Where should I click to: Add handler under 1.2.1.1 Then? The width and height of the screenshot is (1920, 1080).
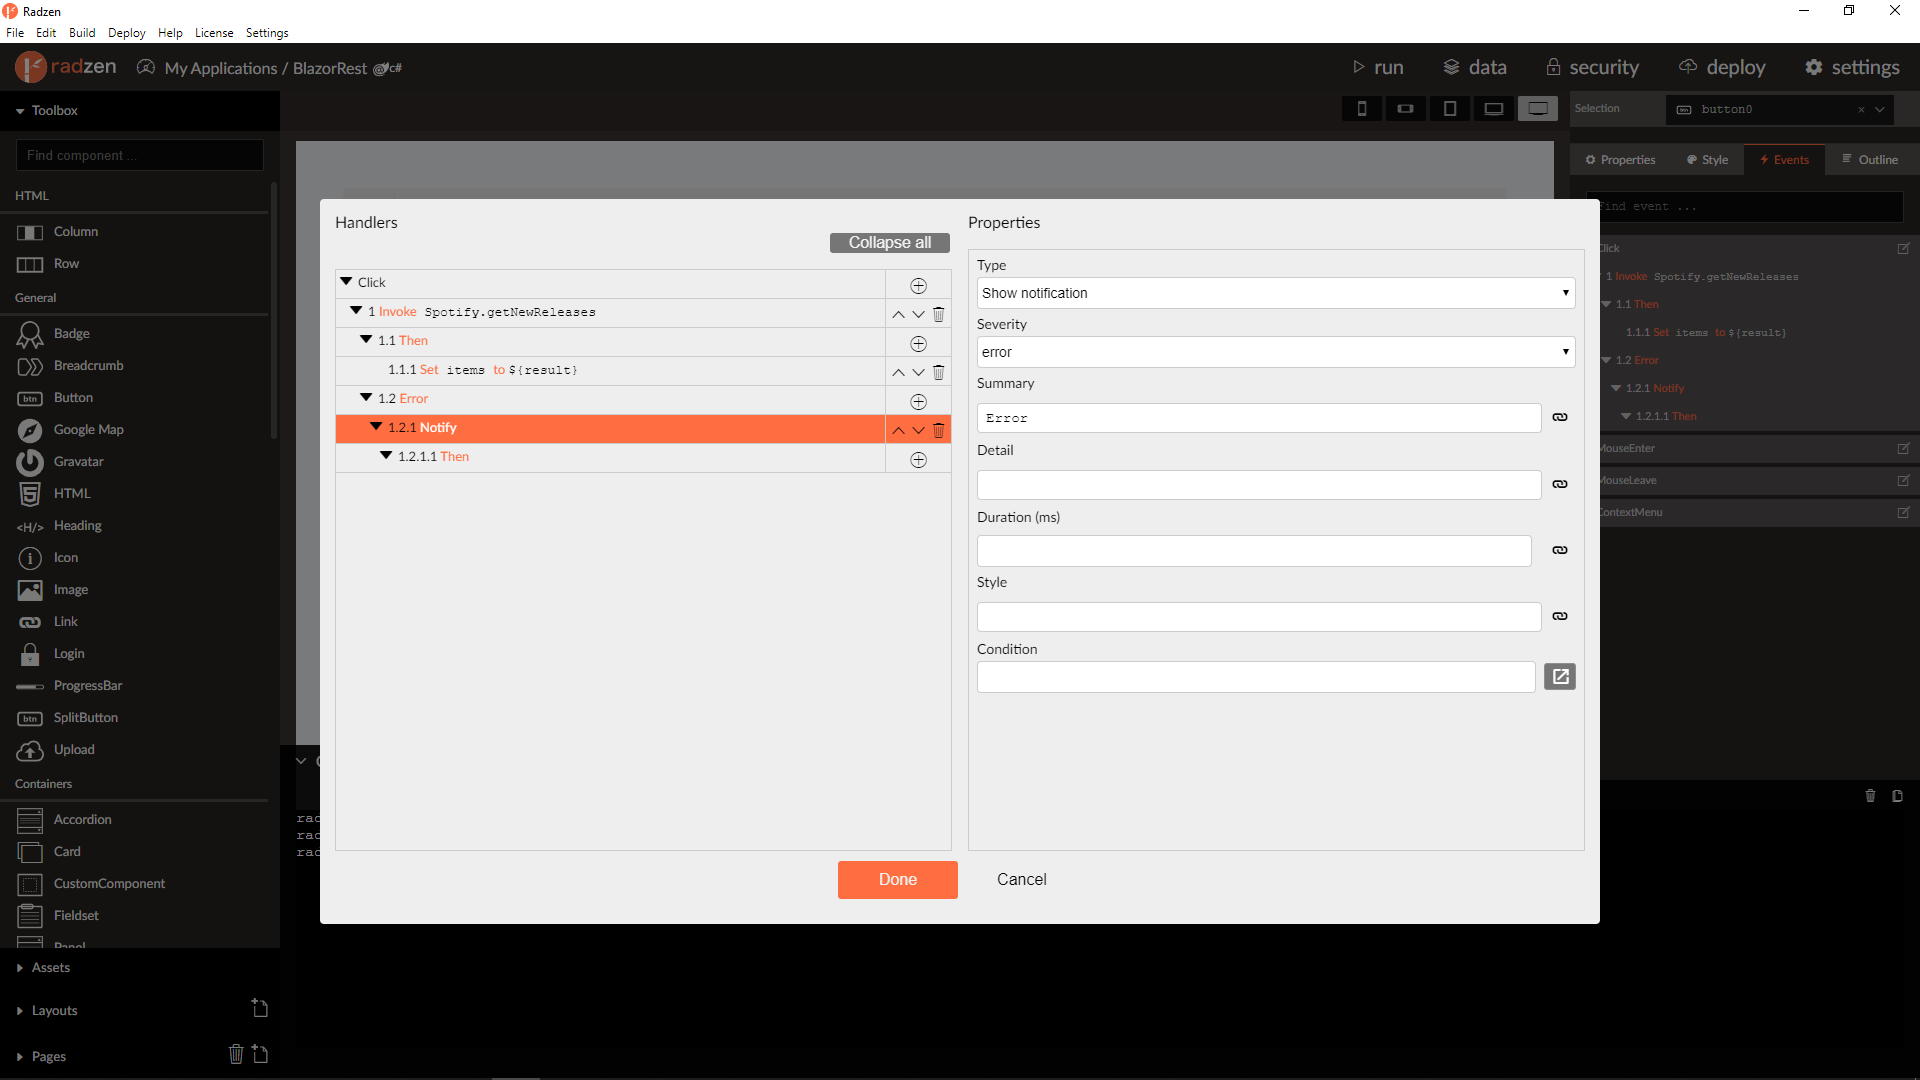click(x=918, y=460)
